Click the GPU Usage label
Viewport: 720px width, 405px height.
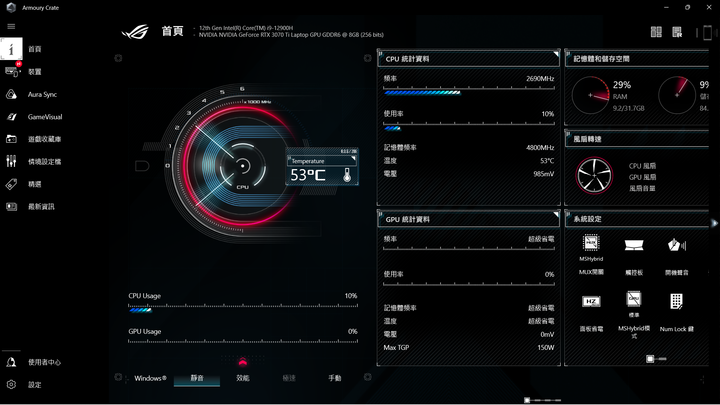click(145, 331)
